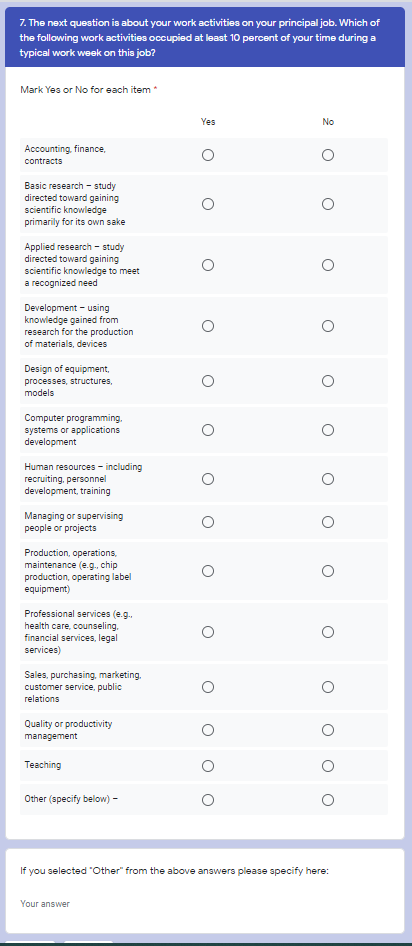
Task: Mark No for Other (specify below)
Action: [x=328, y=801]
